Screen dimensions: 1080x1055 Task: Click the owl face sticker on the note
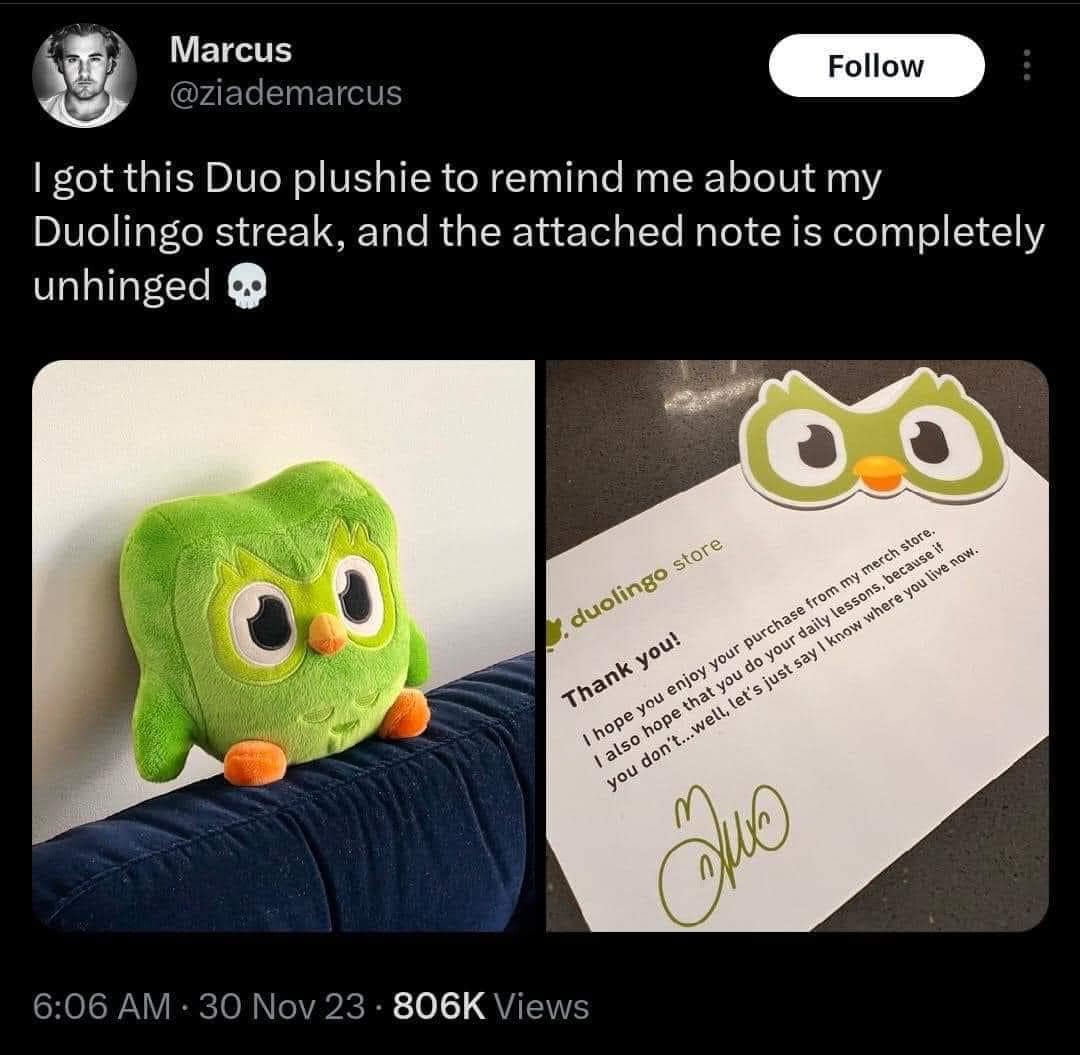tap(875, 437)
